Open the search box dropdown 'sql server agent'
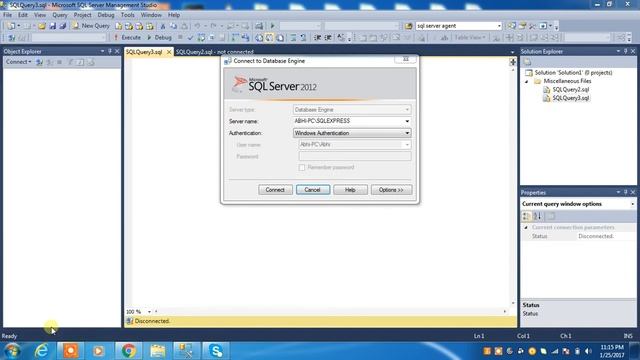The image size is (640, 360). 499,26
